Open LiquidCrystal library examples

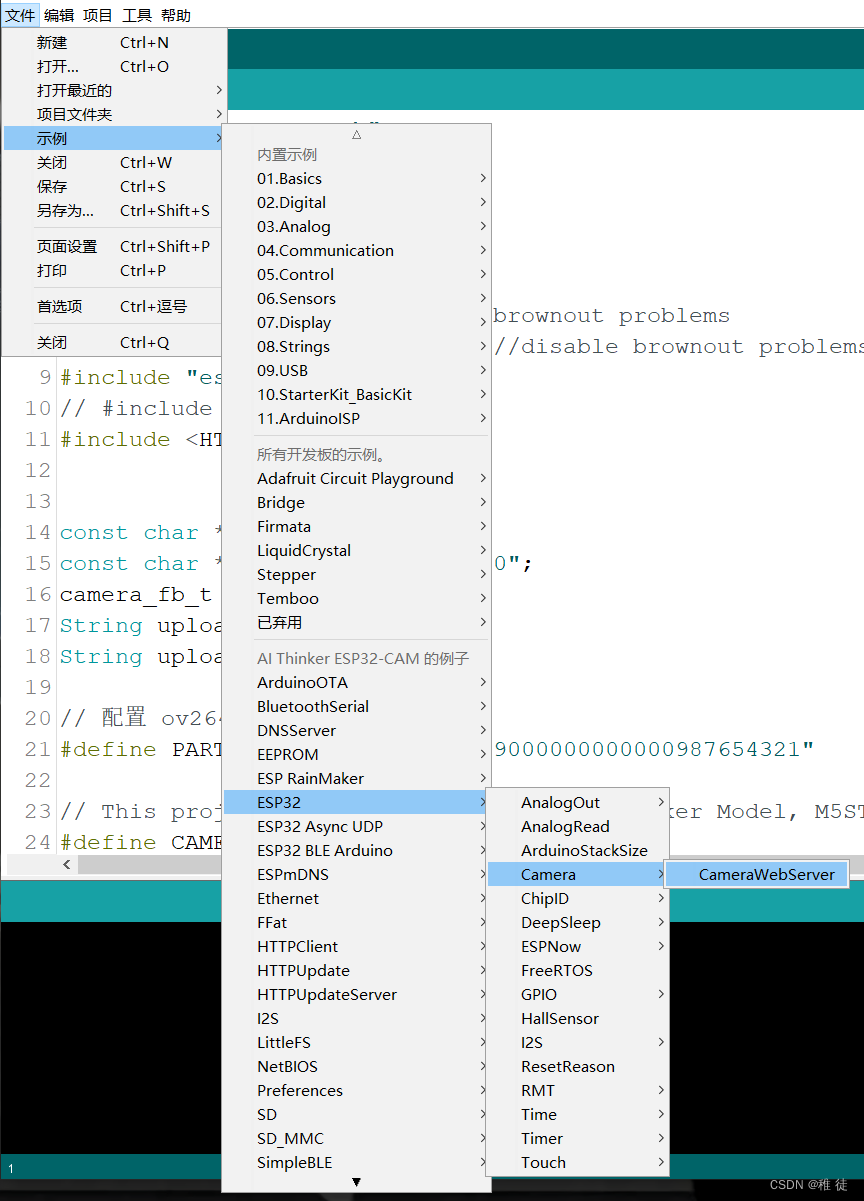click(x=356, y=551)
